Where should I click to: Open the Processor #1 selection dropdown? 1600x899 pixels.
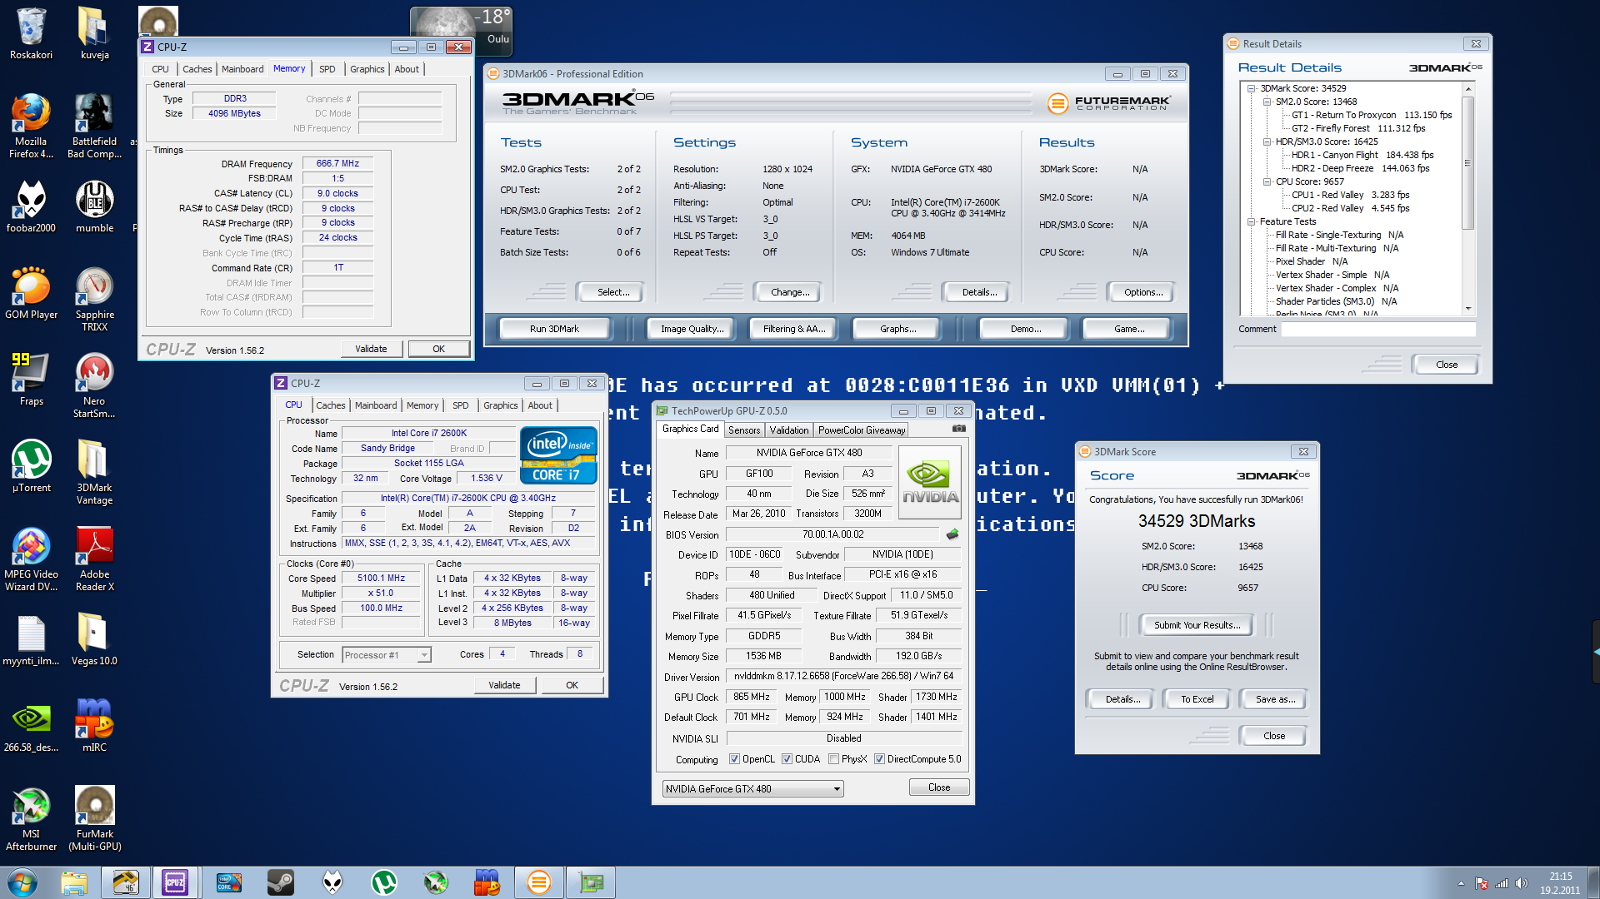386,655
